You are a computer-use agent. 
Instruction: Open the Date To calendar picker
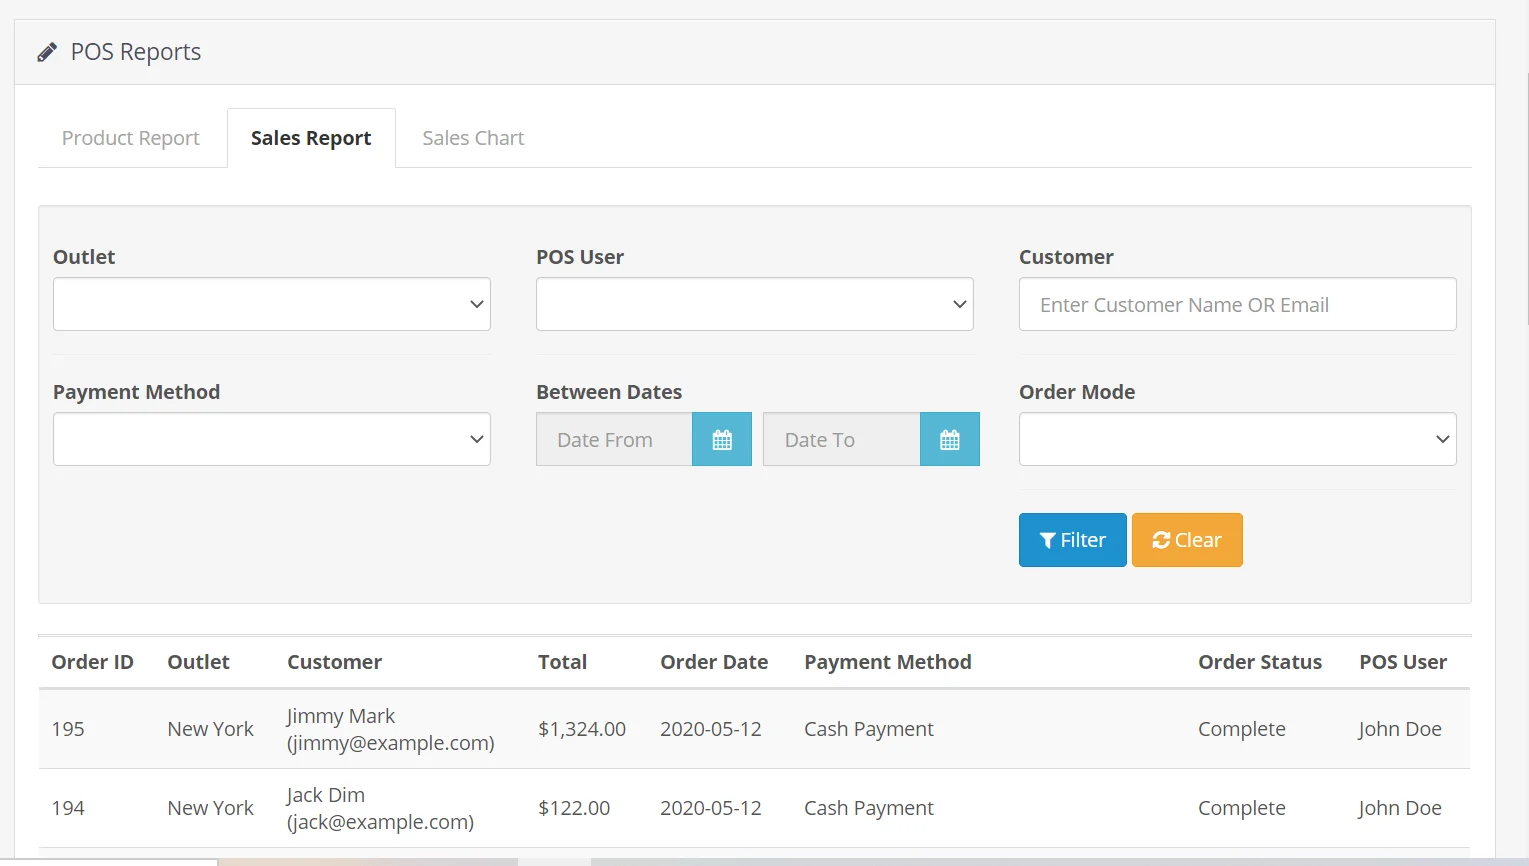[x=950, y=439]
